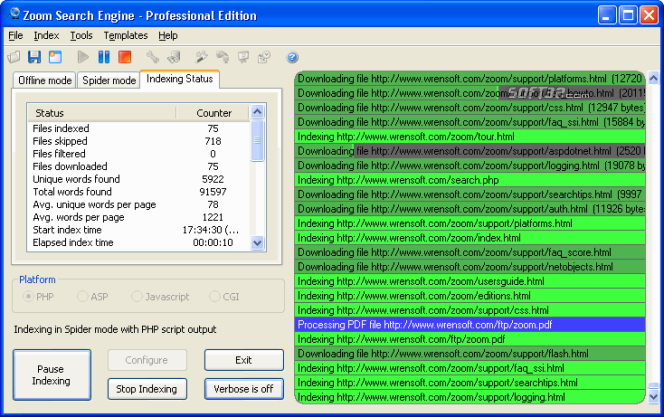Click status list scroll down arrow
664x417 pixels.
(257, 243)
